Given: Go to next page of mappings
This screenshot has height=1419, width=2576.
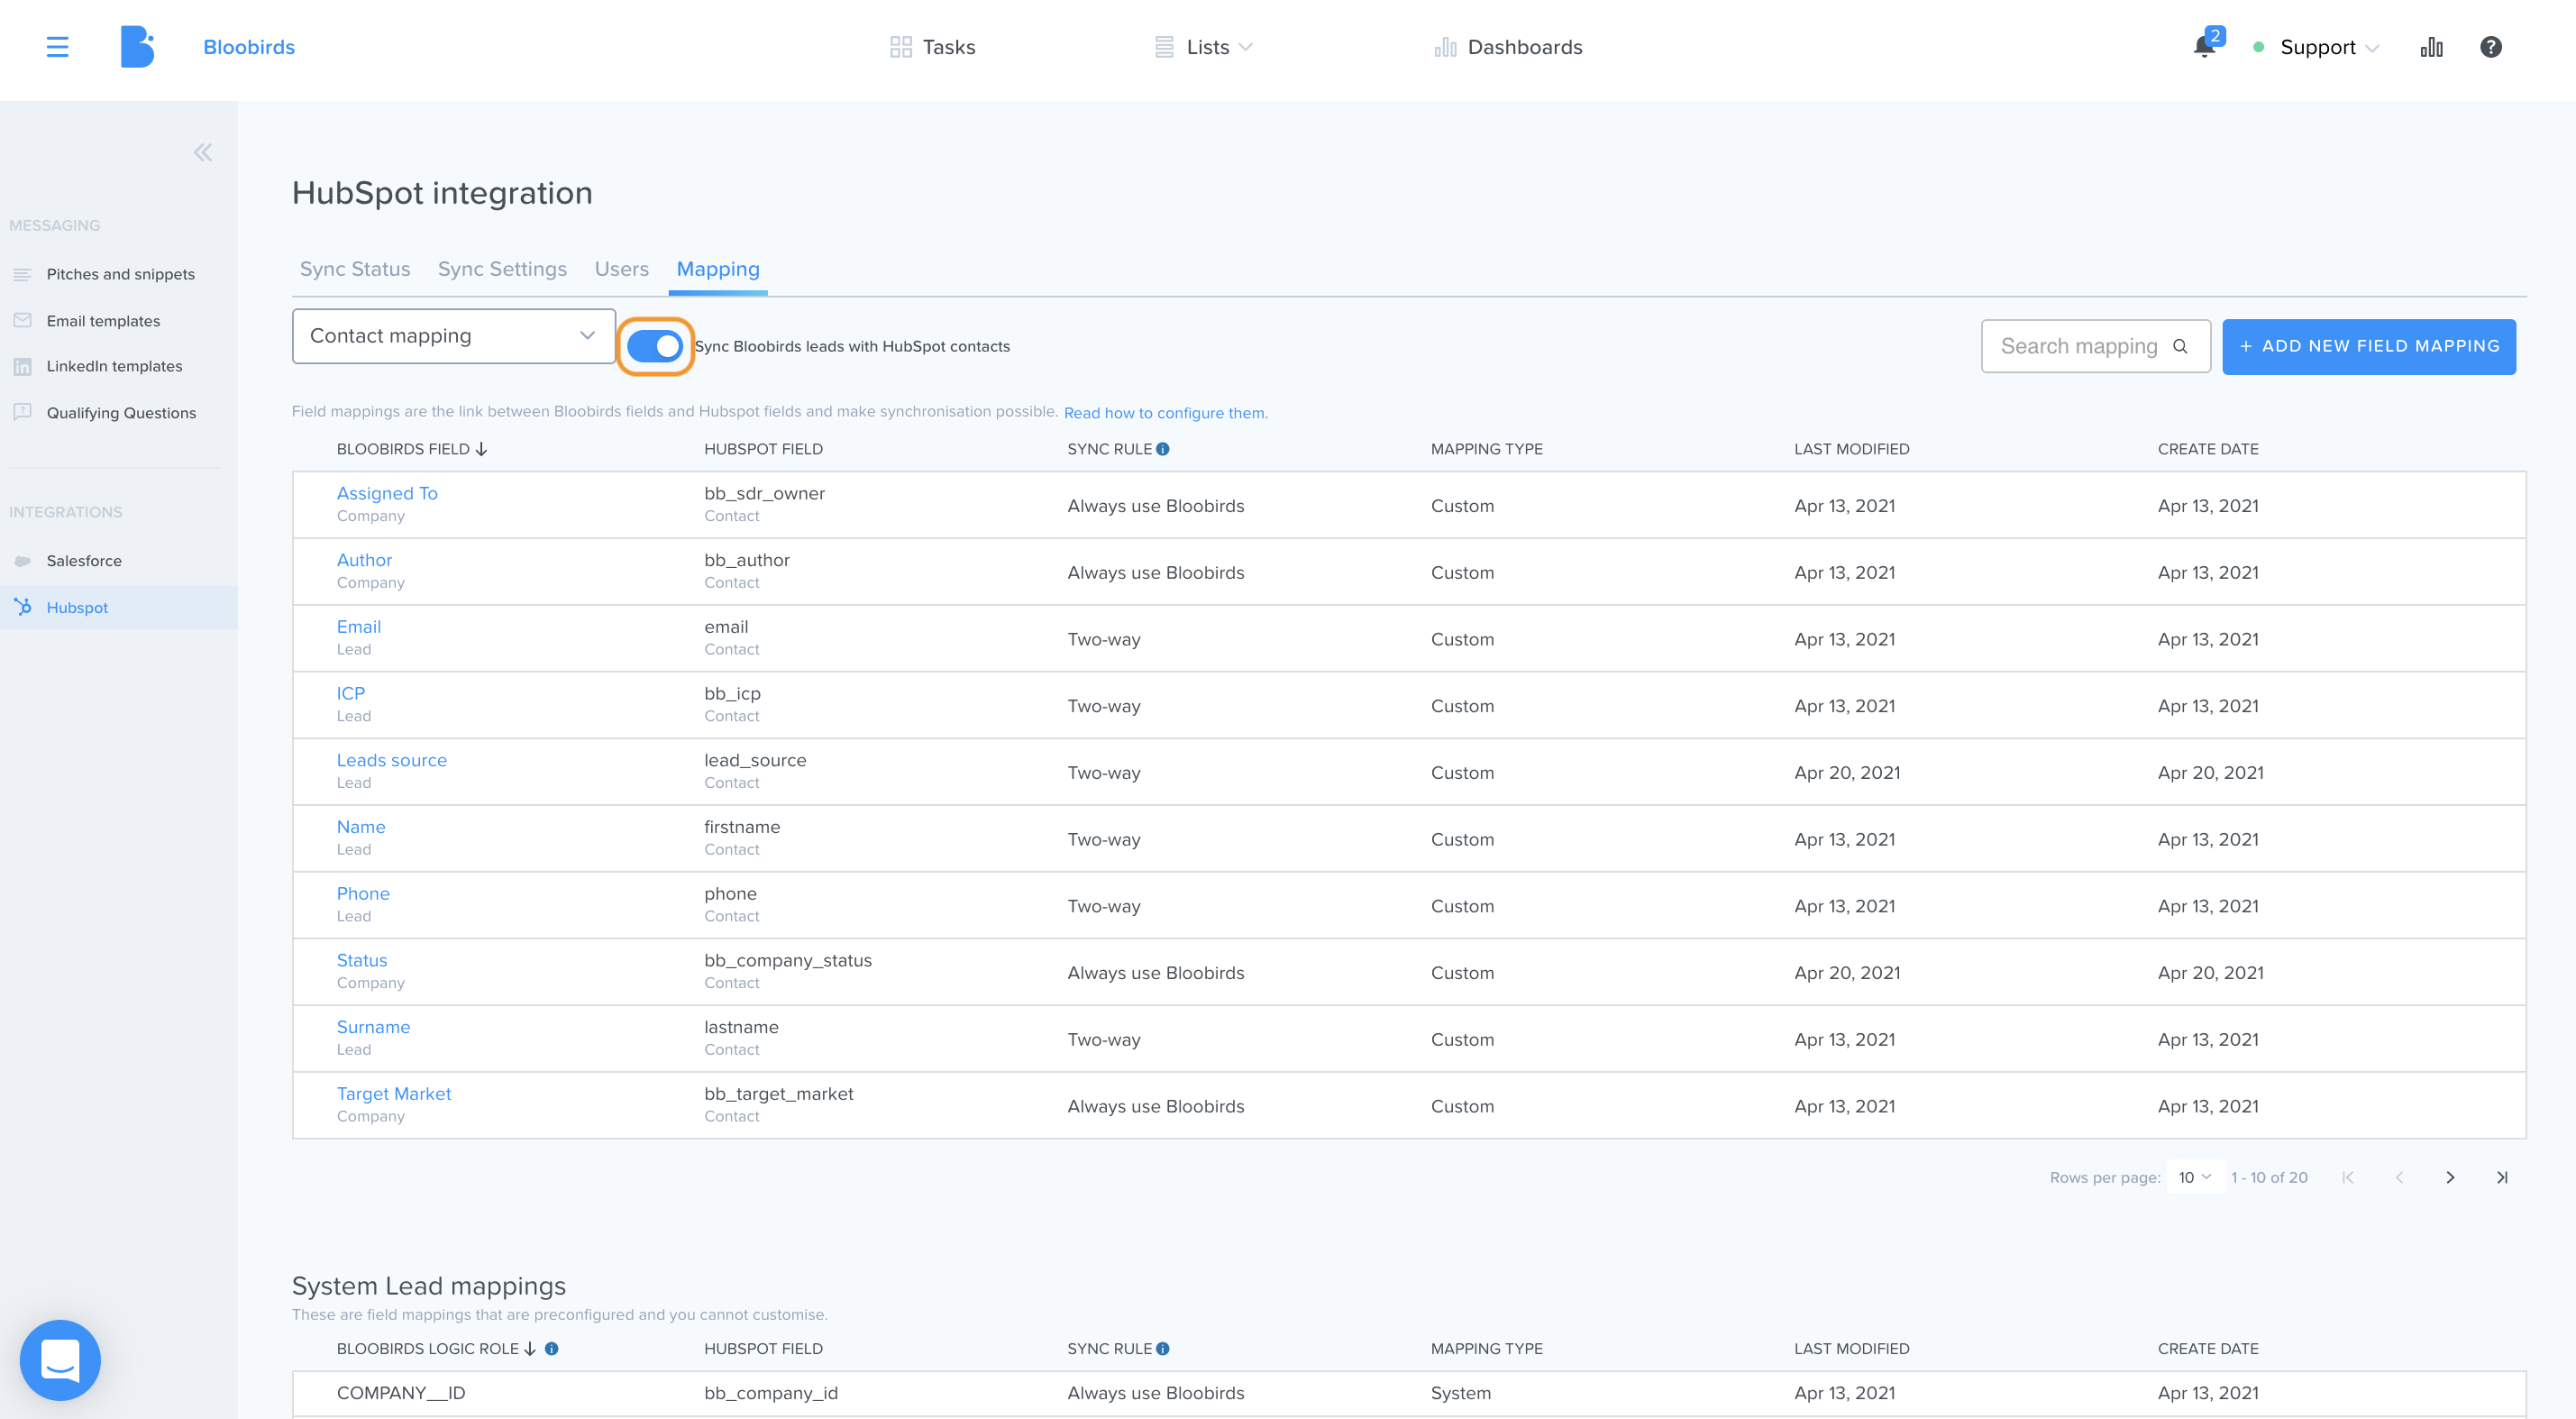Looking at the screenshot, I should [2450, 1177].
